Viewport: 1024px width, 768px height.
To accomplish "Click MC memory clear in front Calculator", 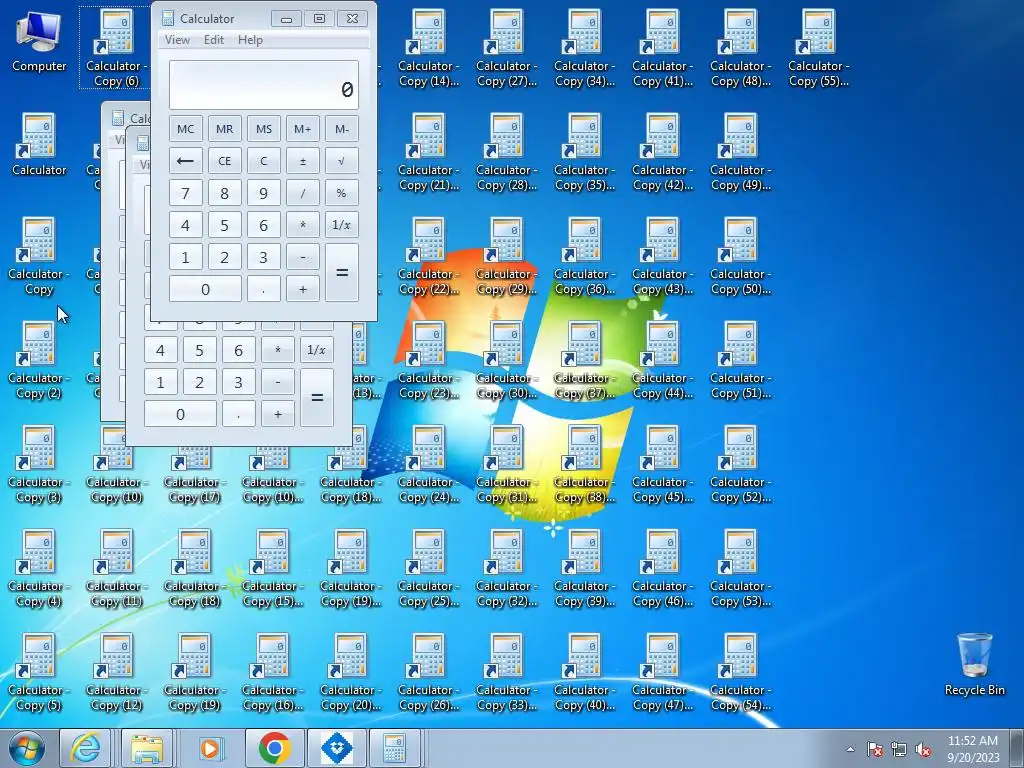I will 185,129.
